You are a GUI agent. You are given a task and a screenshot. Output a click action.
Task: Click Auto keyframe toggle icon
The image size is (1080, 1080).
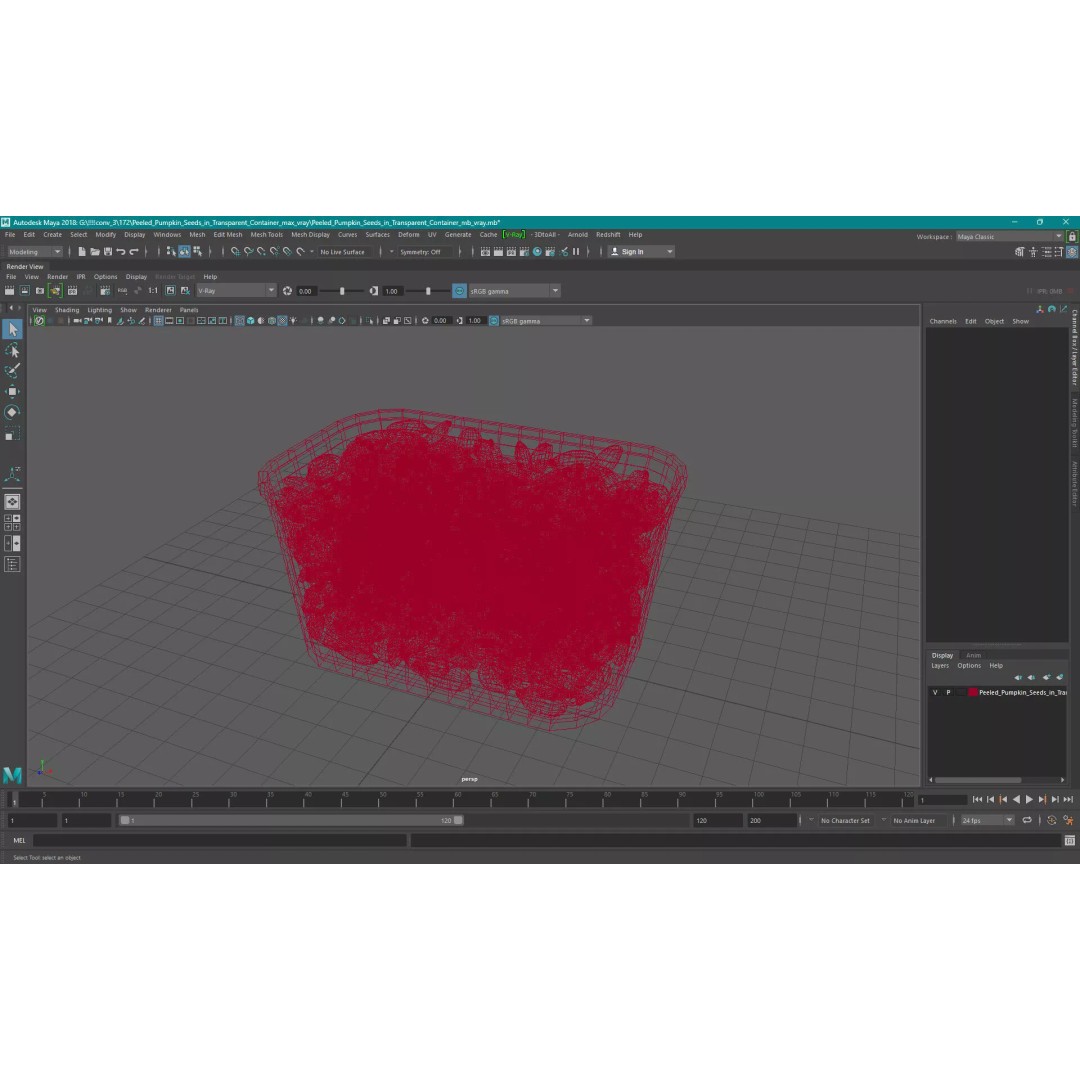1052,820
